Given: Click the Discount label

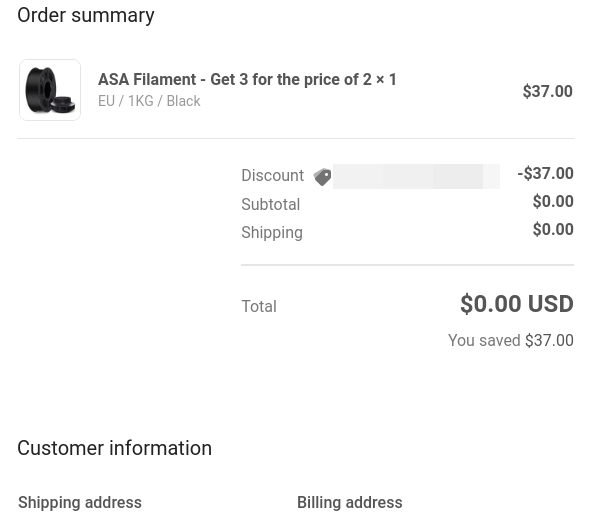Looking at the screenshot, I should (x=273, y=175).
